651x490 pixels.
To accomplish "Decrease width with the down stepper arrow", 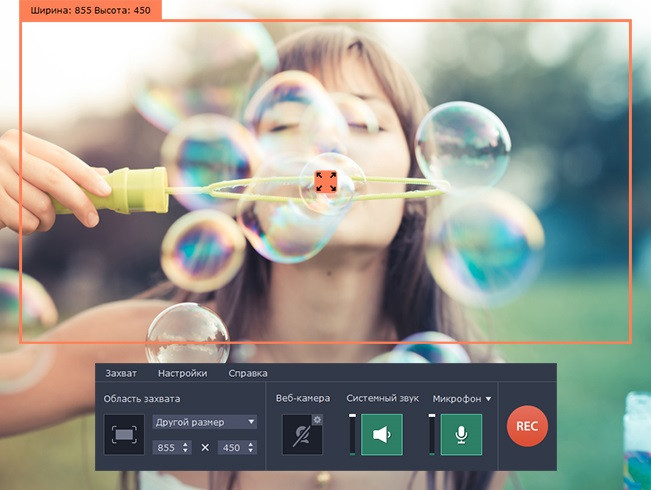I will 186,451.
